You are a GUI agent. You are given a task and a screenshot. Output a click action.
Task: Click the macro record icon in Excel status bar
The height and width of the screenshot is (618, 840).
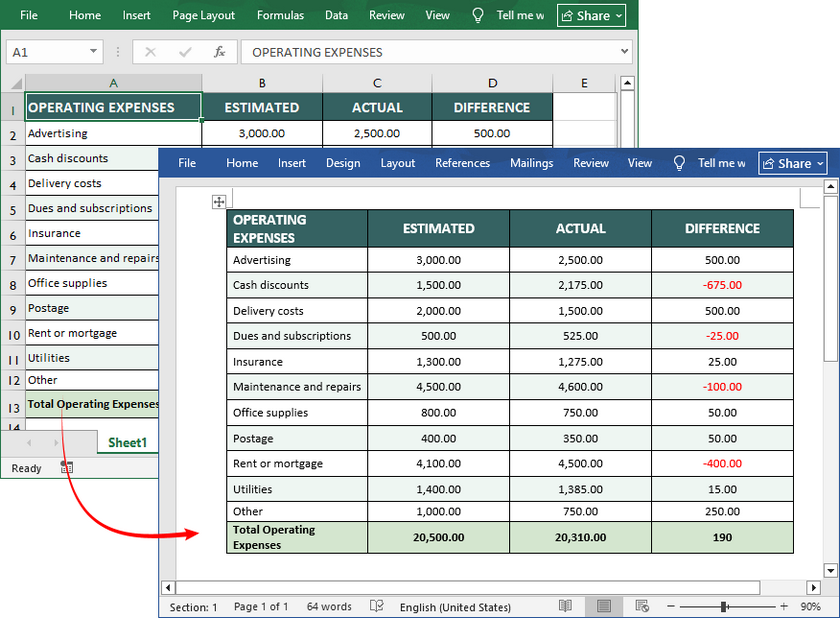pos(66,467)
